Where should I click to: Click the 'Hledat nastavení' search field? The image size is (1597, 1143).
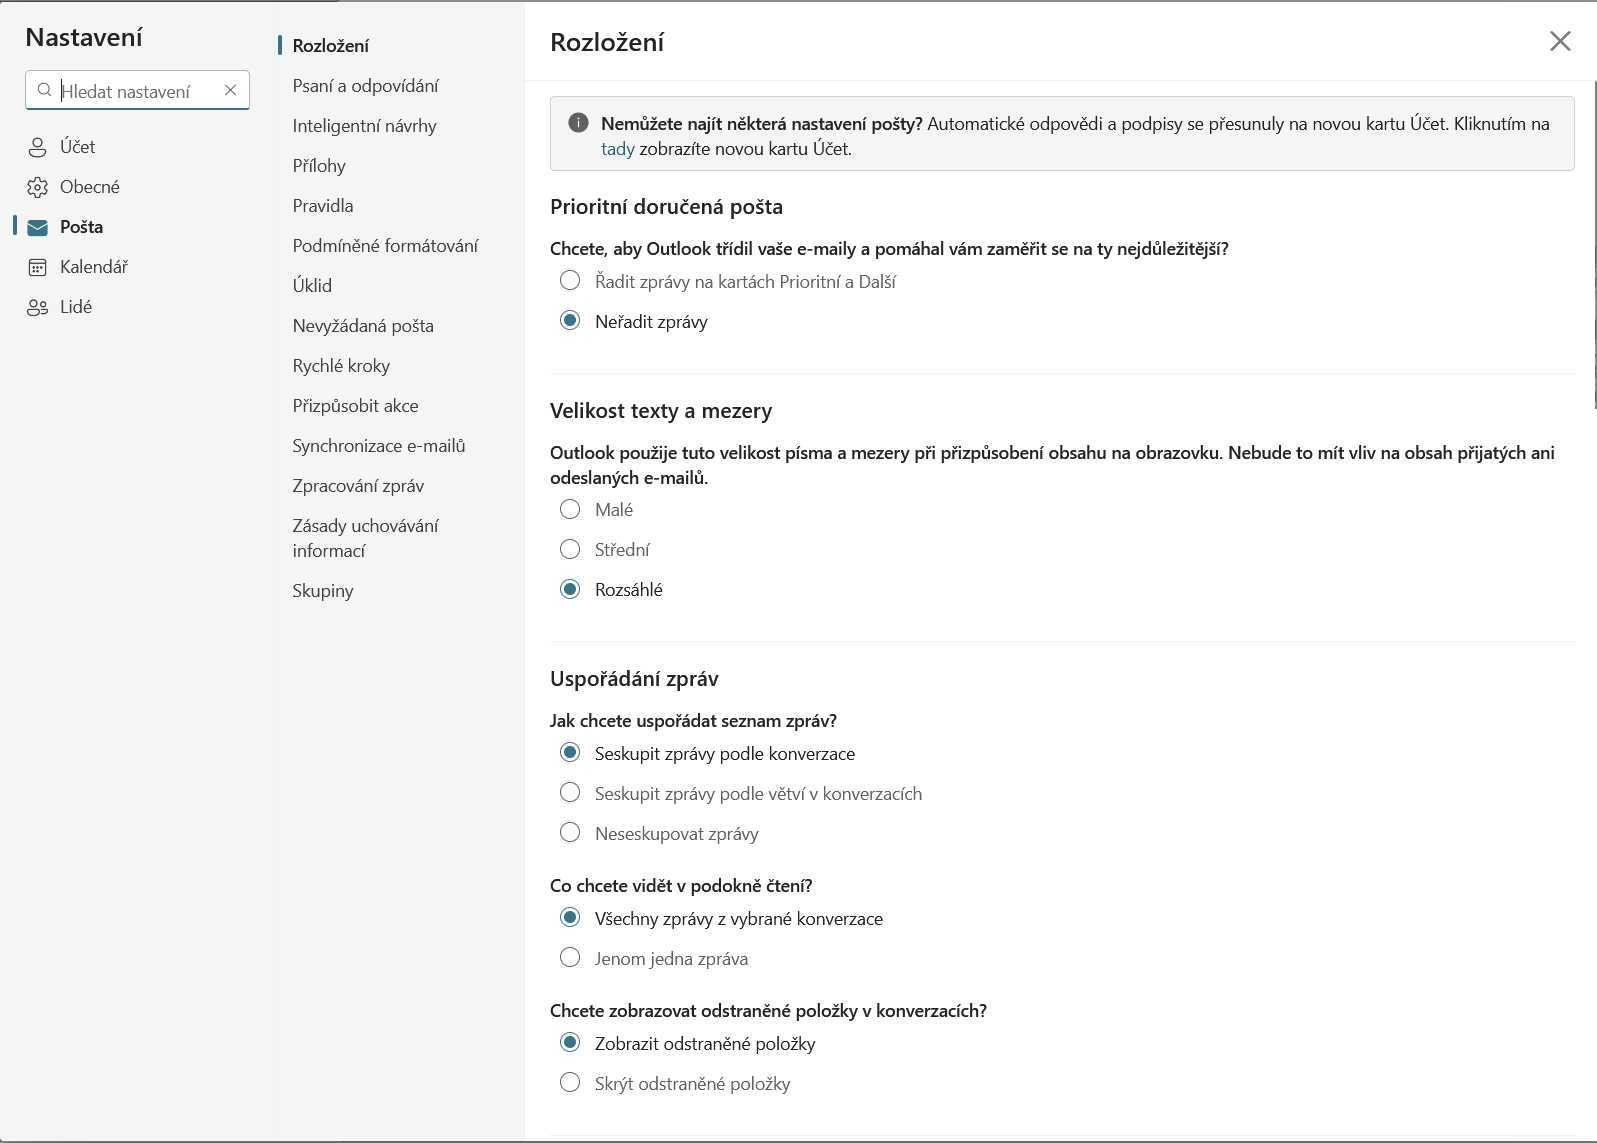[135, 91]
